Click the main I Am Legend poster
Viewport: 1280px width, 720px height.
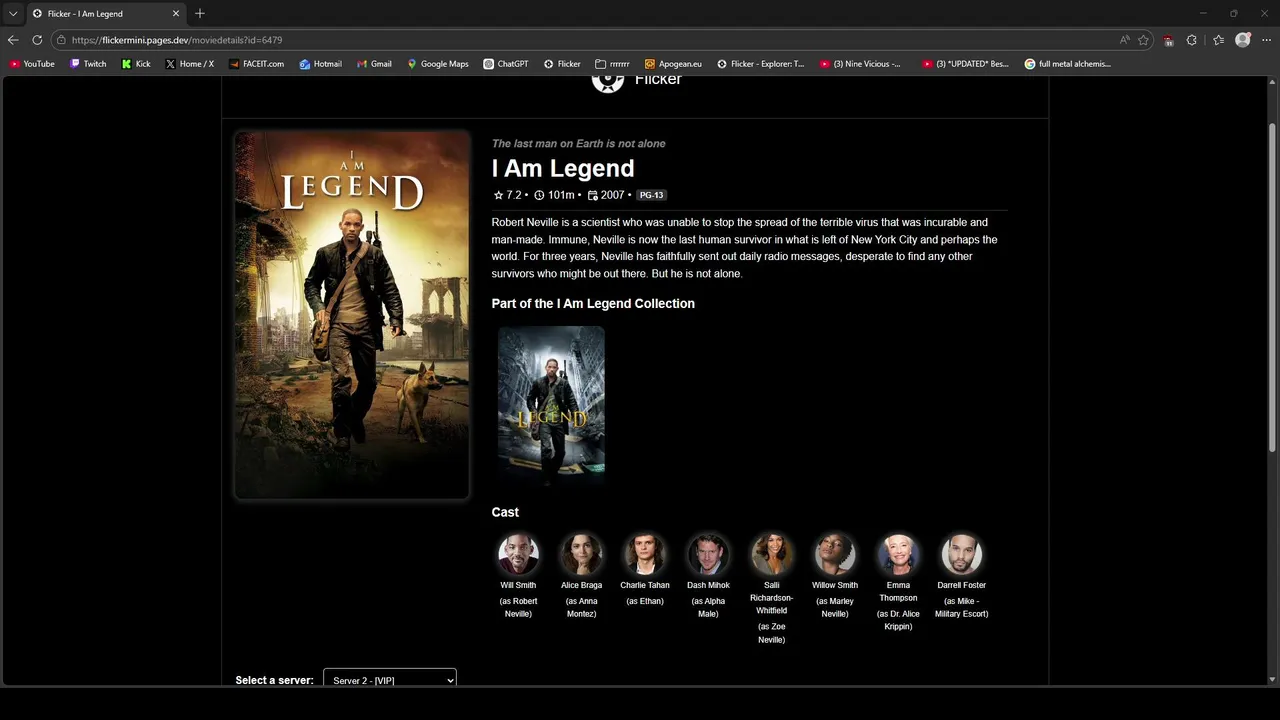pyautogui.click(x=352, y=315)
